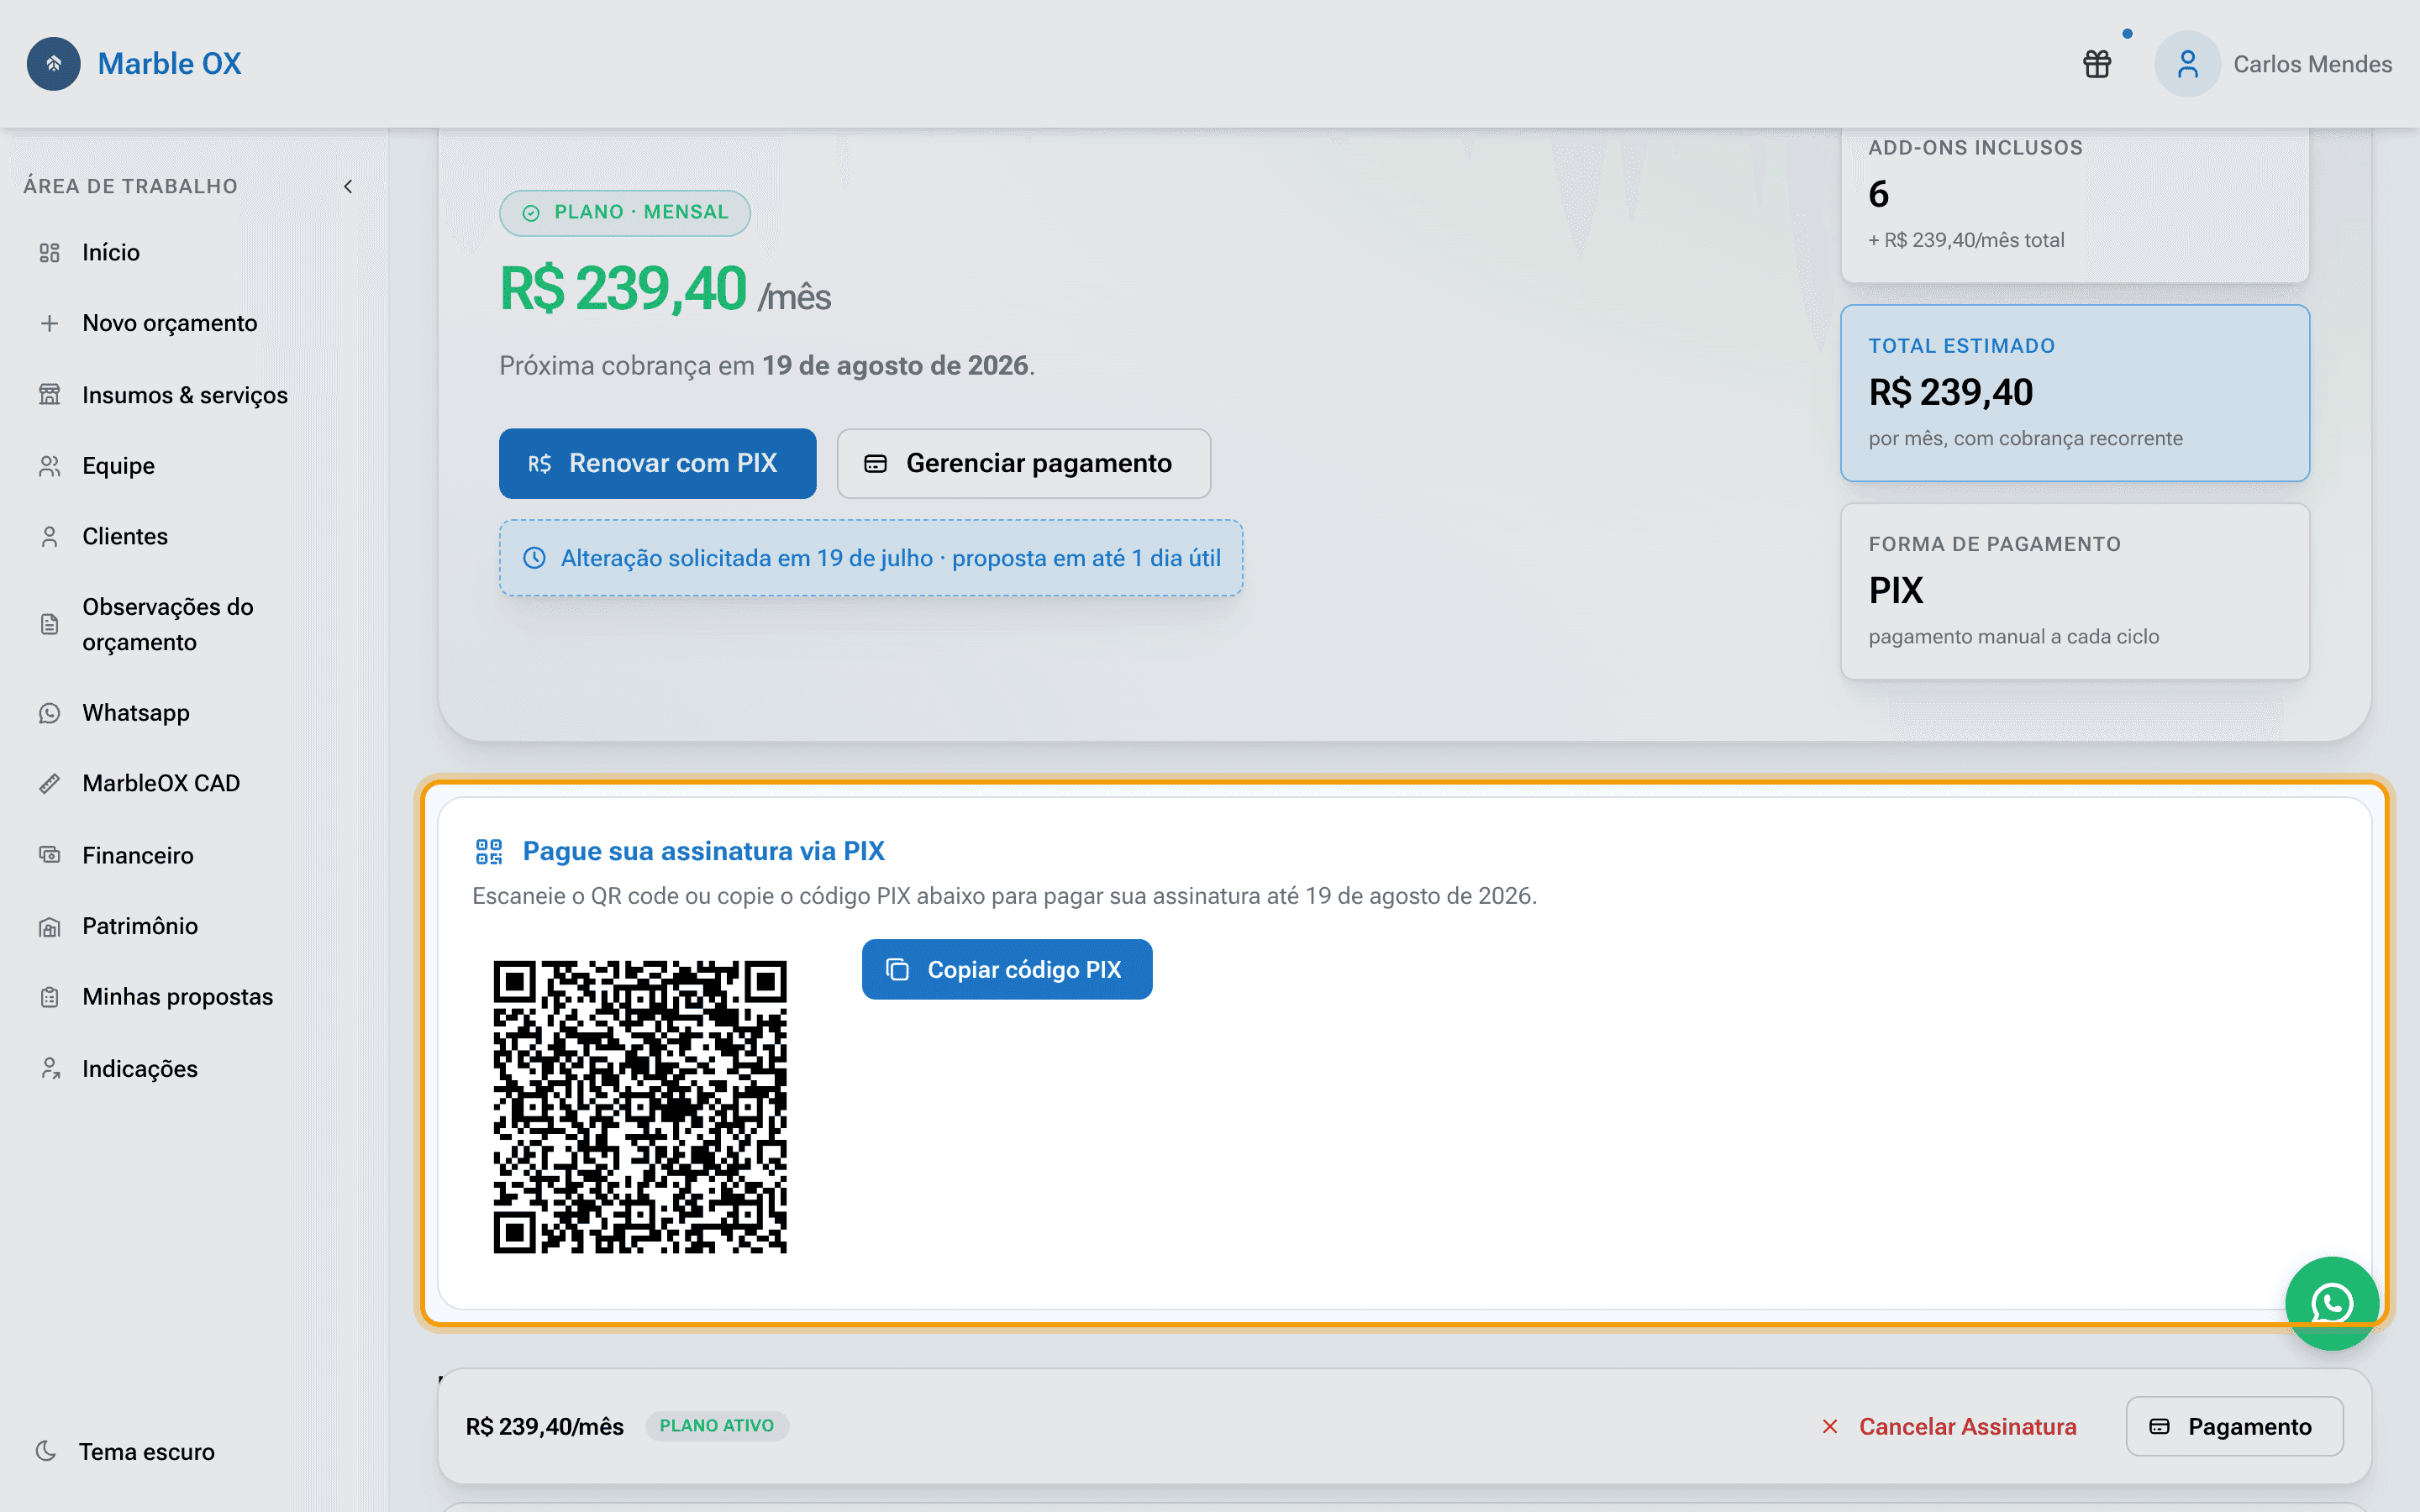The width and height of the screenshot is (2420, 1512).
Task: Click the Marble OX brand name
Action: (x=169, y=64)
